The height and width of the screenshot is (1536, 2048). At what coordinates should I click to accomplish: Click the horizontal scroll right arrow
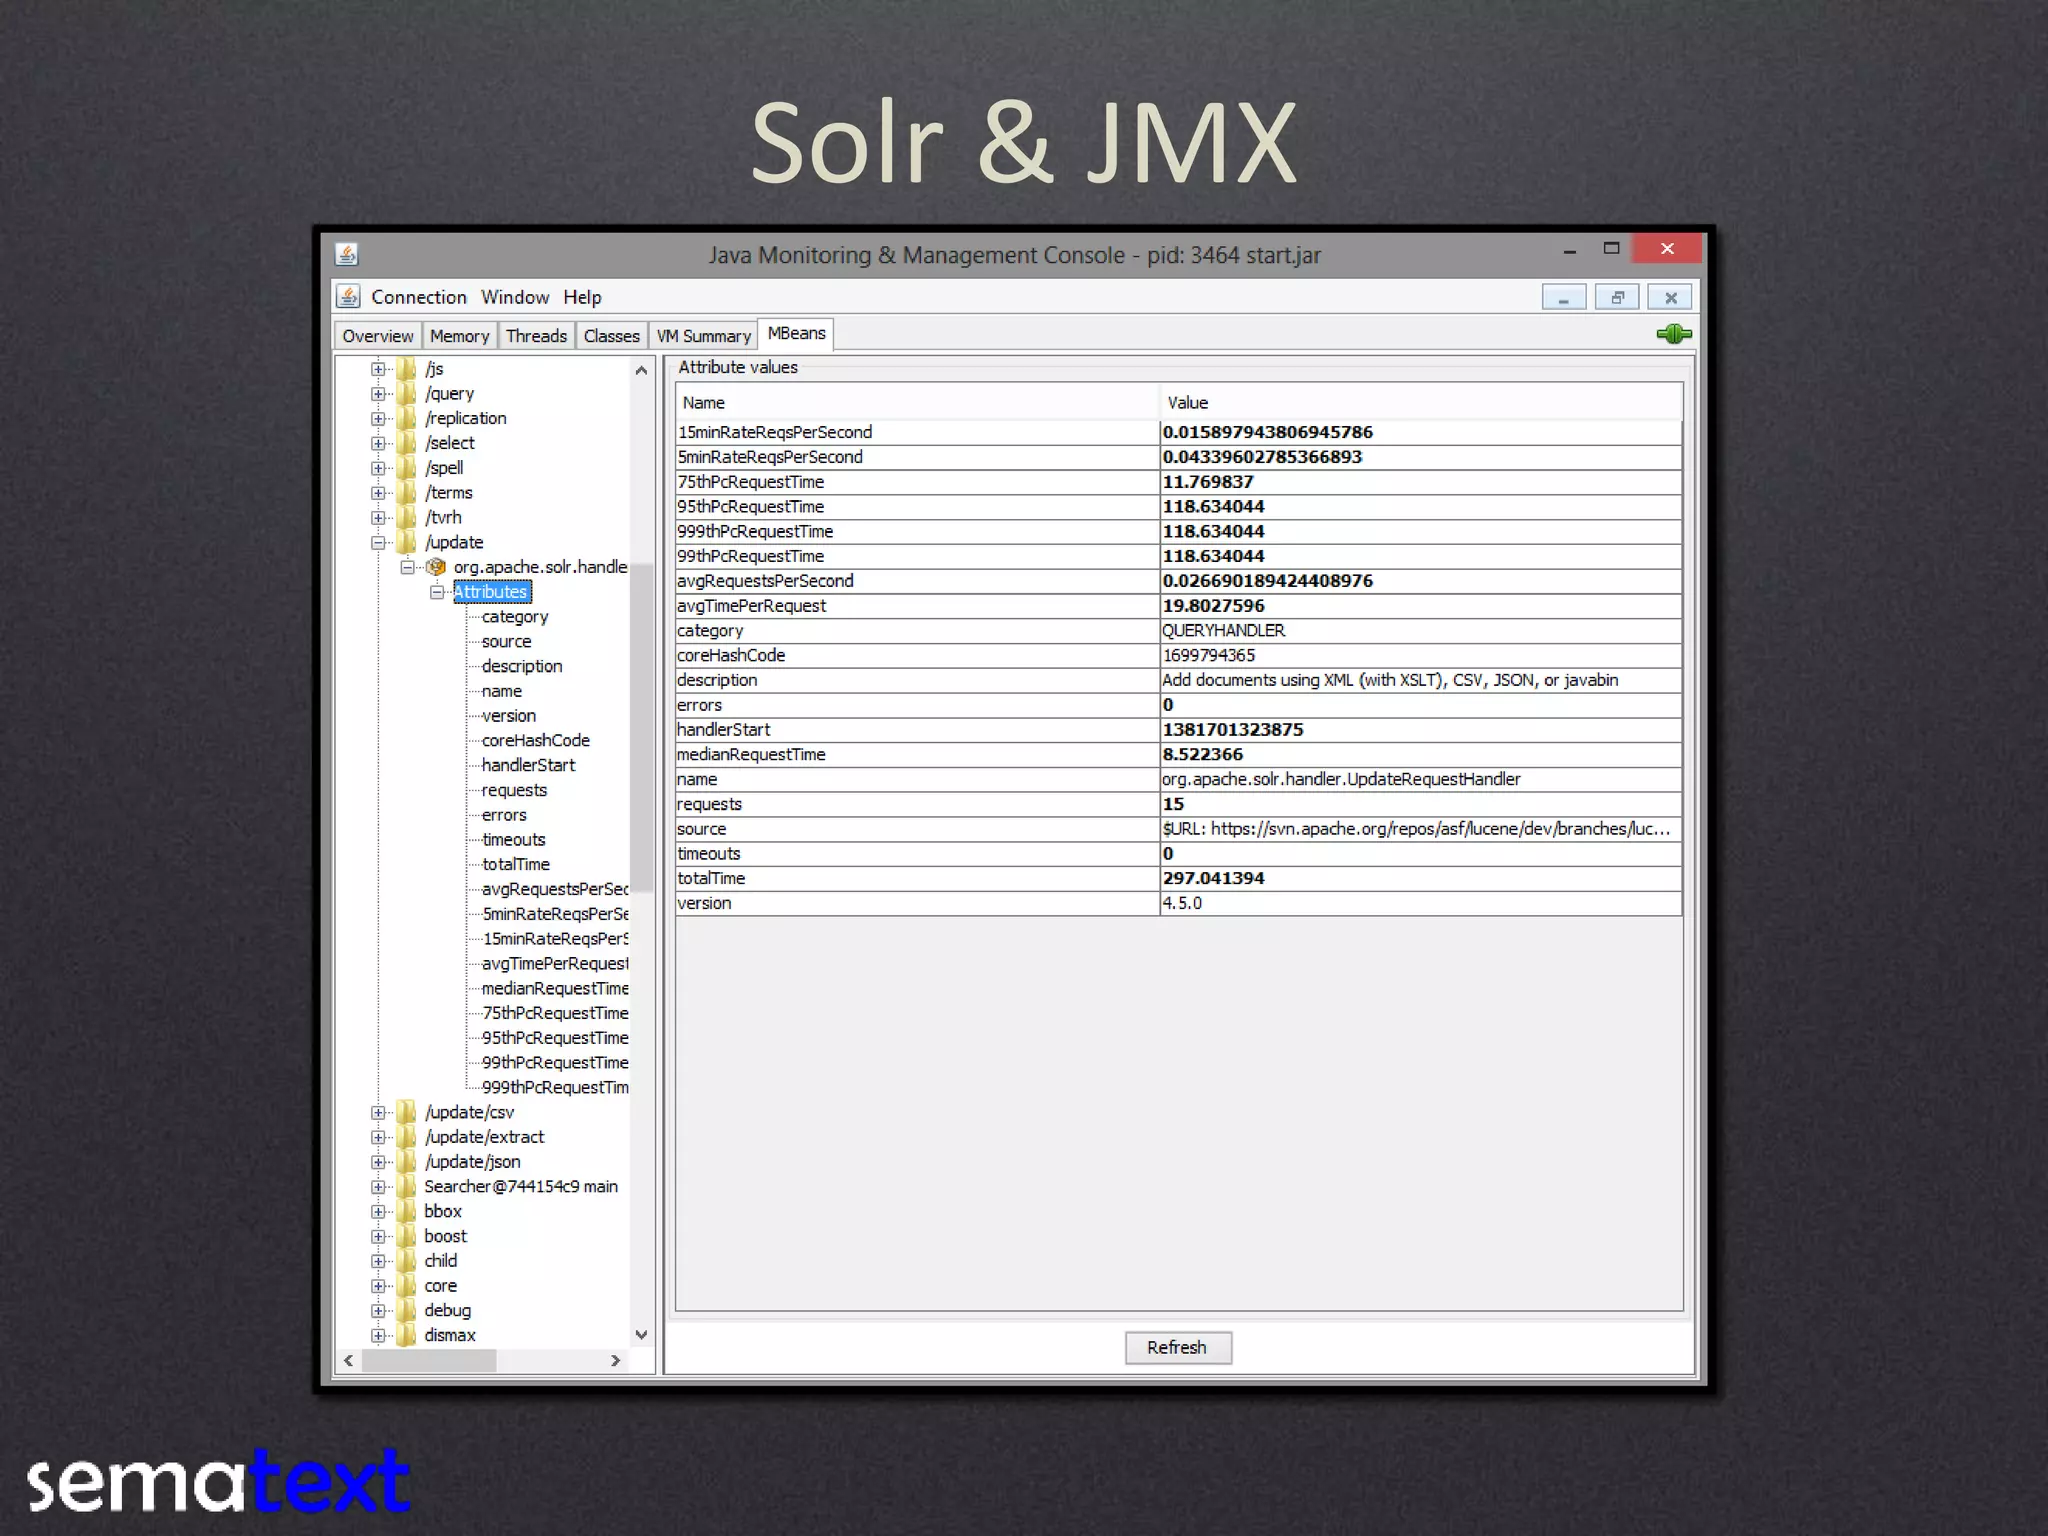tap(616, 1360)
